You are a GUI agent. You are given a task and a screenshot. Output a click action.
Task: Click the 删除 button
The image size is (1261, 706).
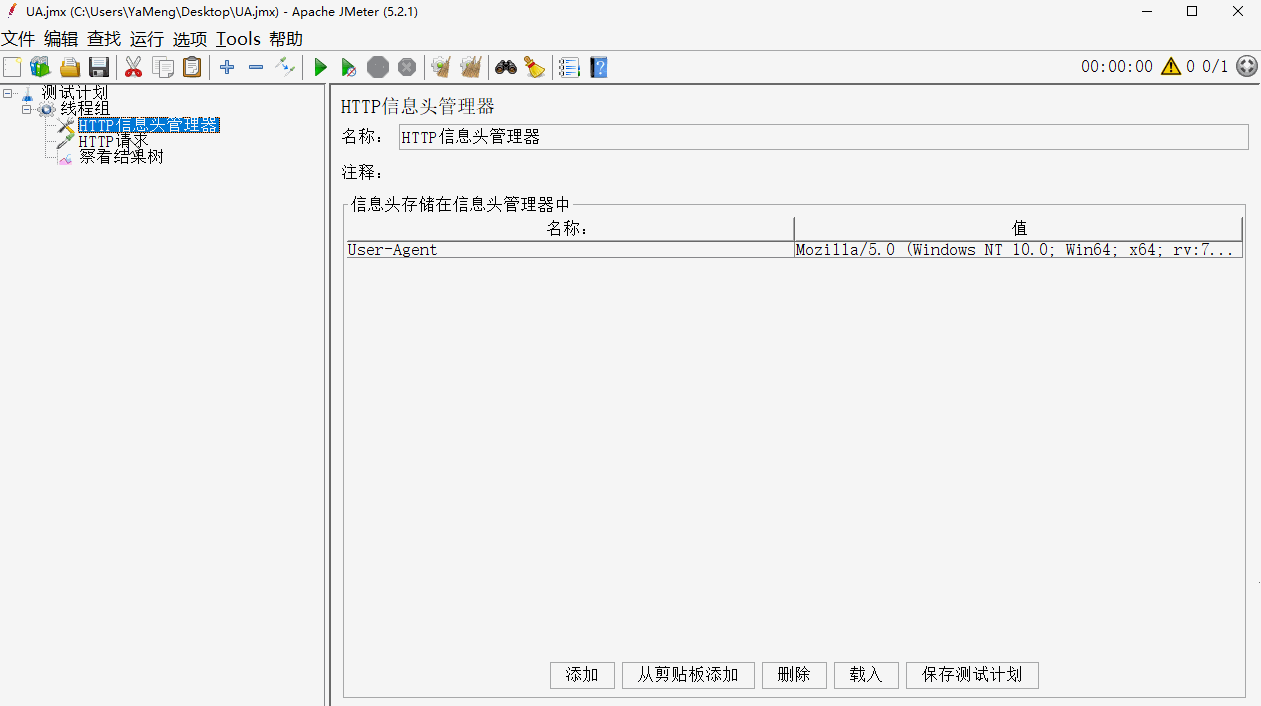[794, 675]
